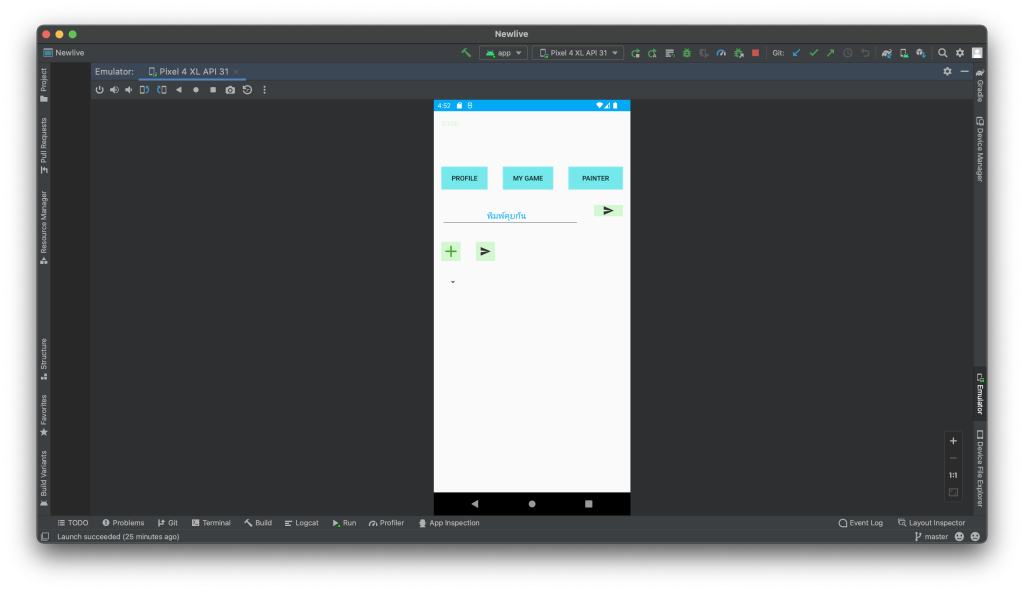The height and width of the screenshot is (592, 1024).
Task: Expand the spinner arrow in the app
Action: (453, 282)
